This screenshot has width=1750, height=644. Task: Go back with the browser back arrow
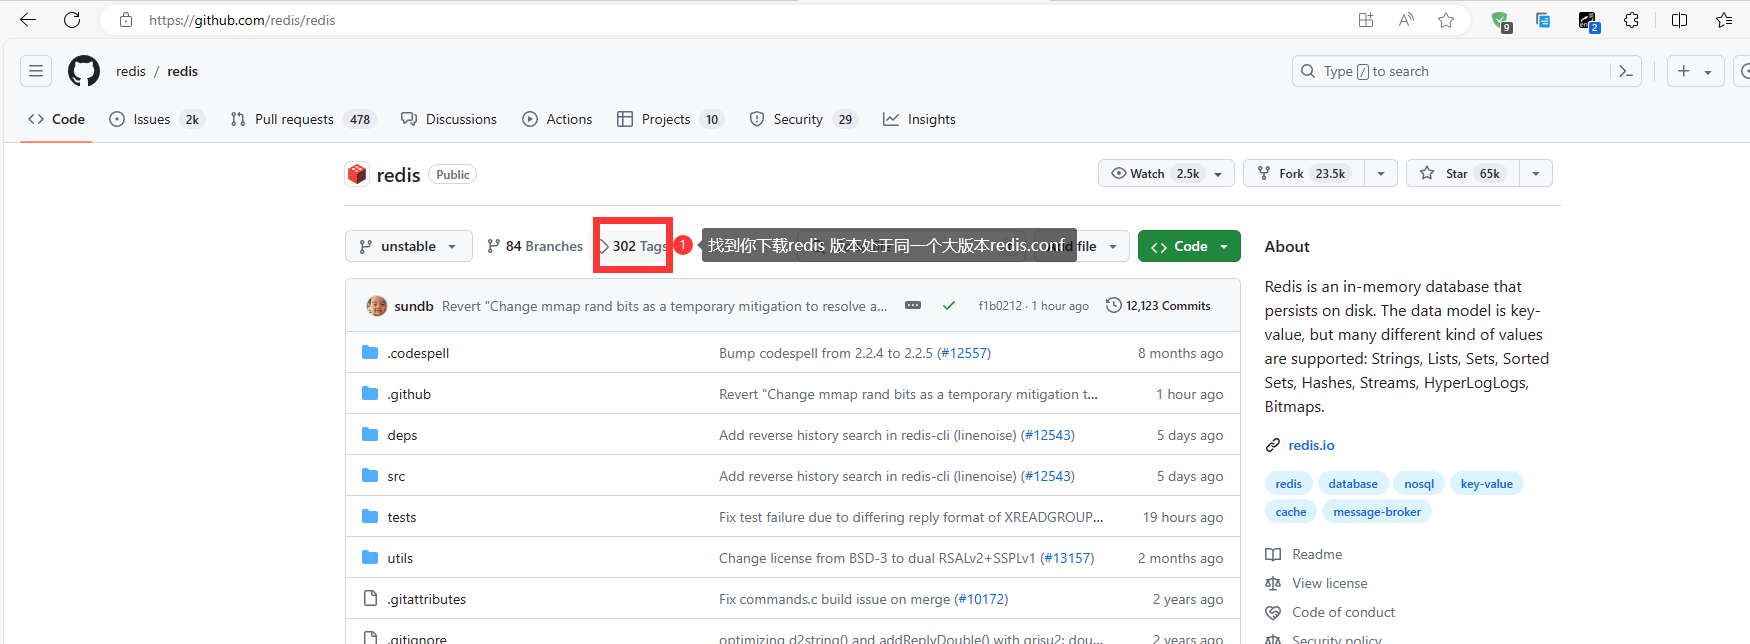28,20
